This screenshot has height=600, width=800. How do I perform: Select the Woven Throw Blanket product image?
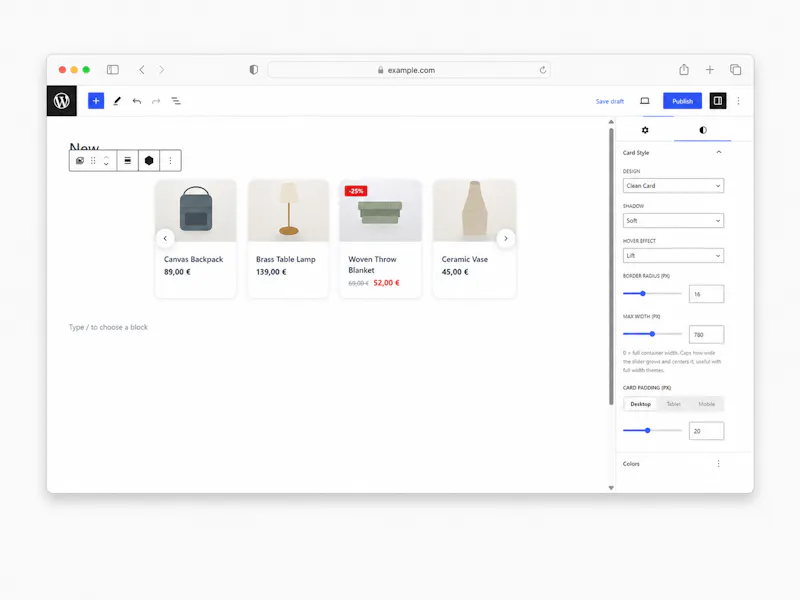point(381,211)
